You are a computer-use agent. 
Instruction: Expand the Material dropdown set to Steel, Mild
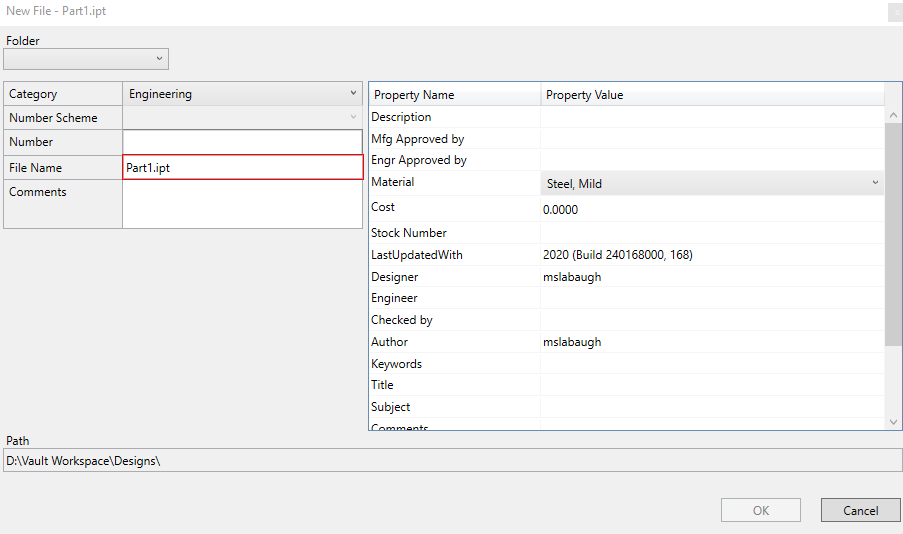click(x=712, y=183)
